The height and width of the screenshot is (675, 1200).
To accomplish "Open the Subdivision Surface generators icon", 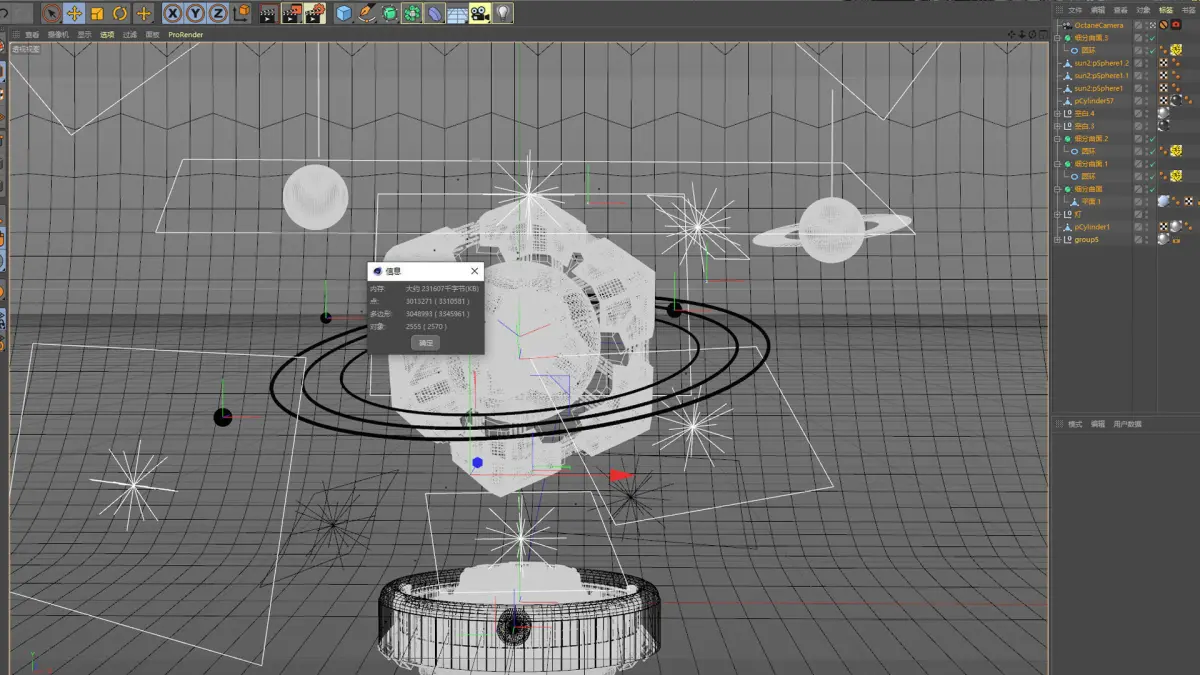I will tap(390, 13).
